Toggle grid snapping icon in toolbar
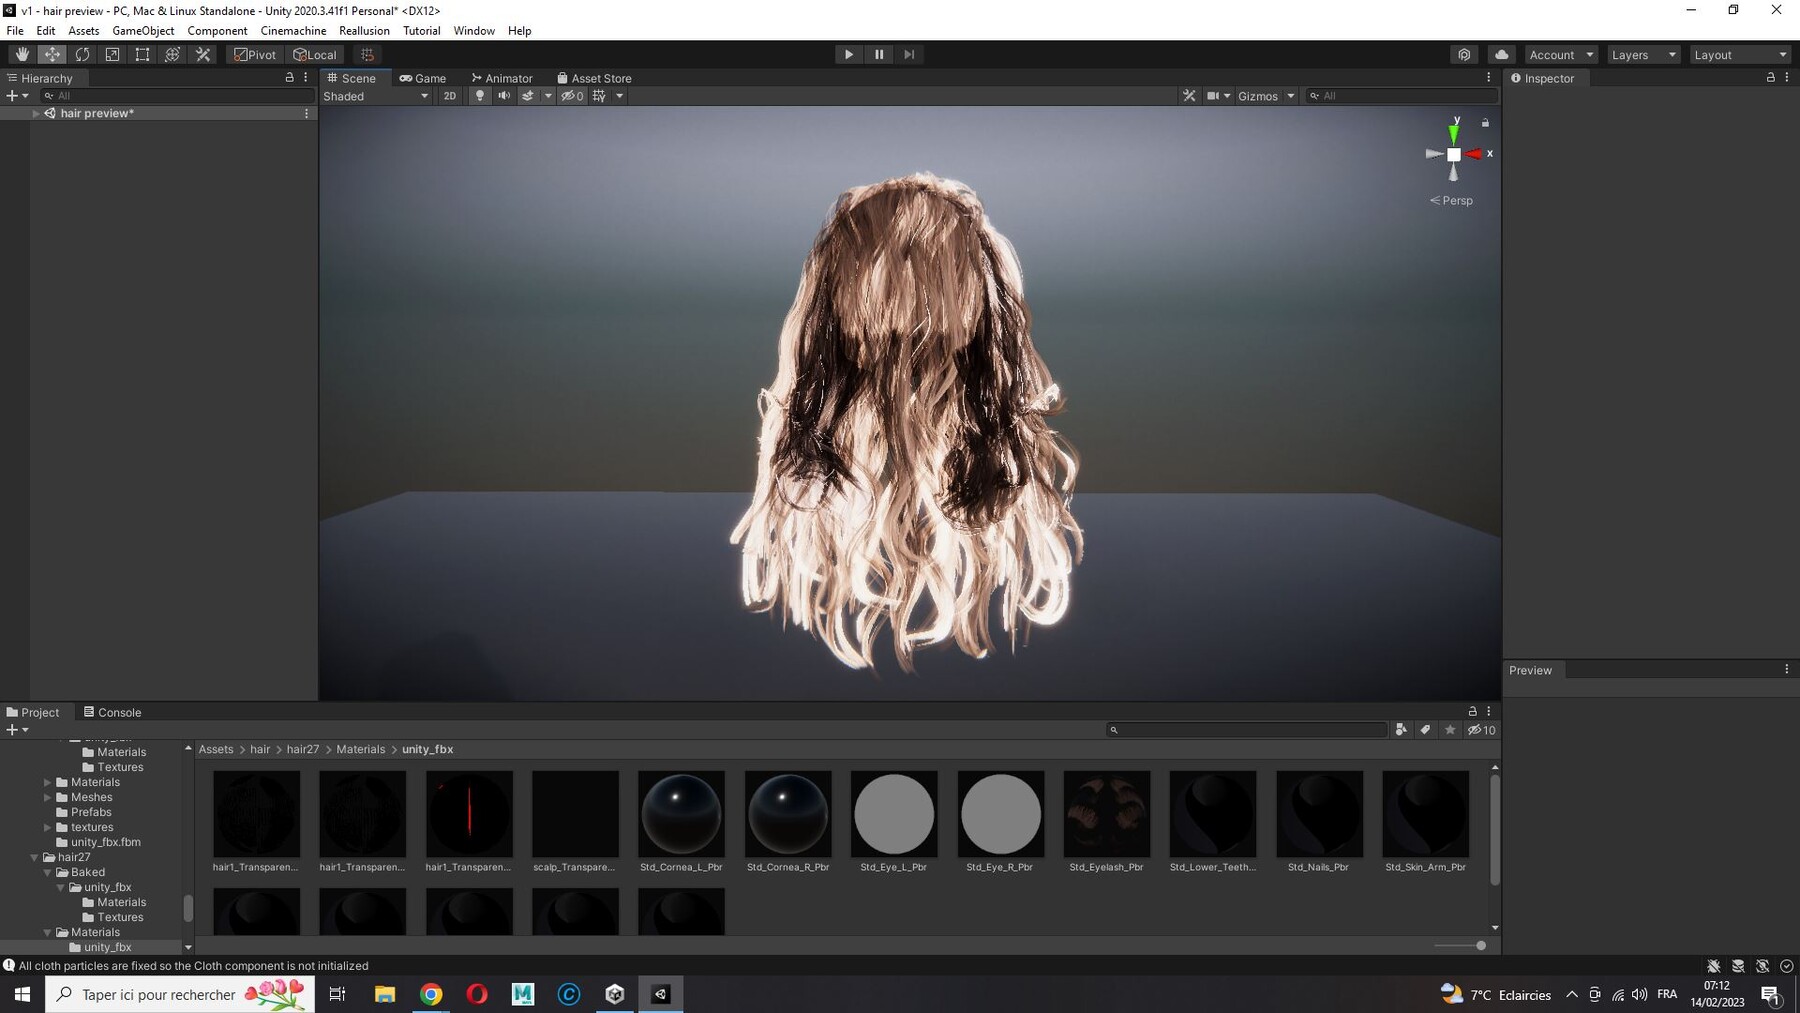Viewport: 1800px width, 1013px height. (x=367, y=54)
